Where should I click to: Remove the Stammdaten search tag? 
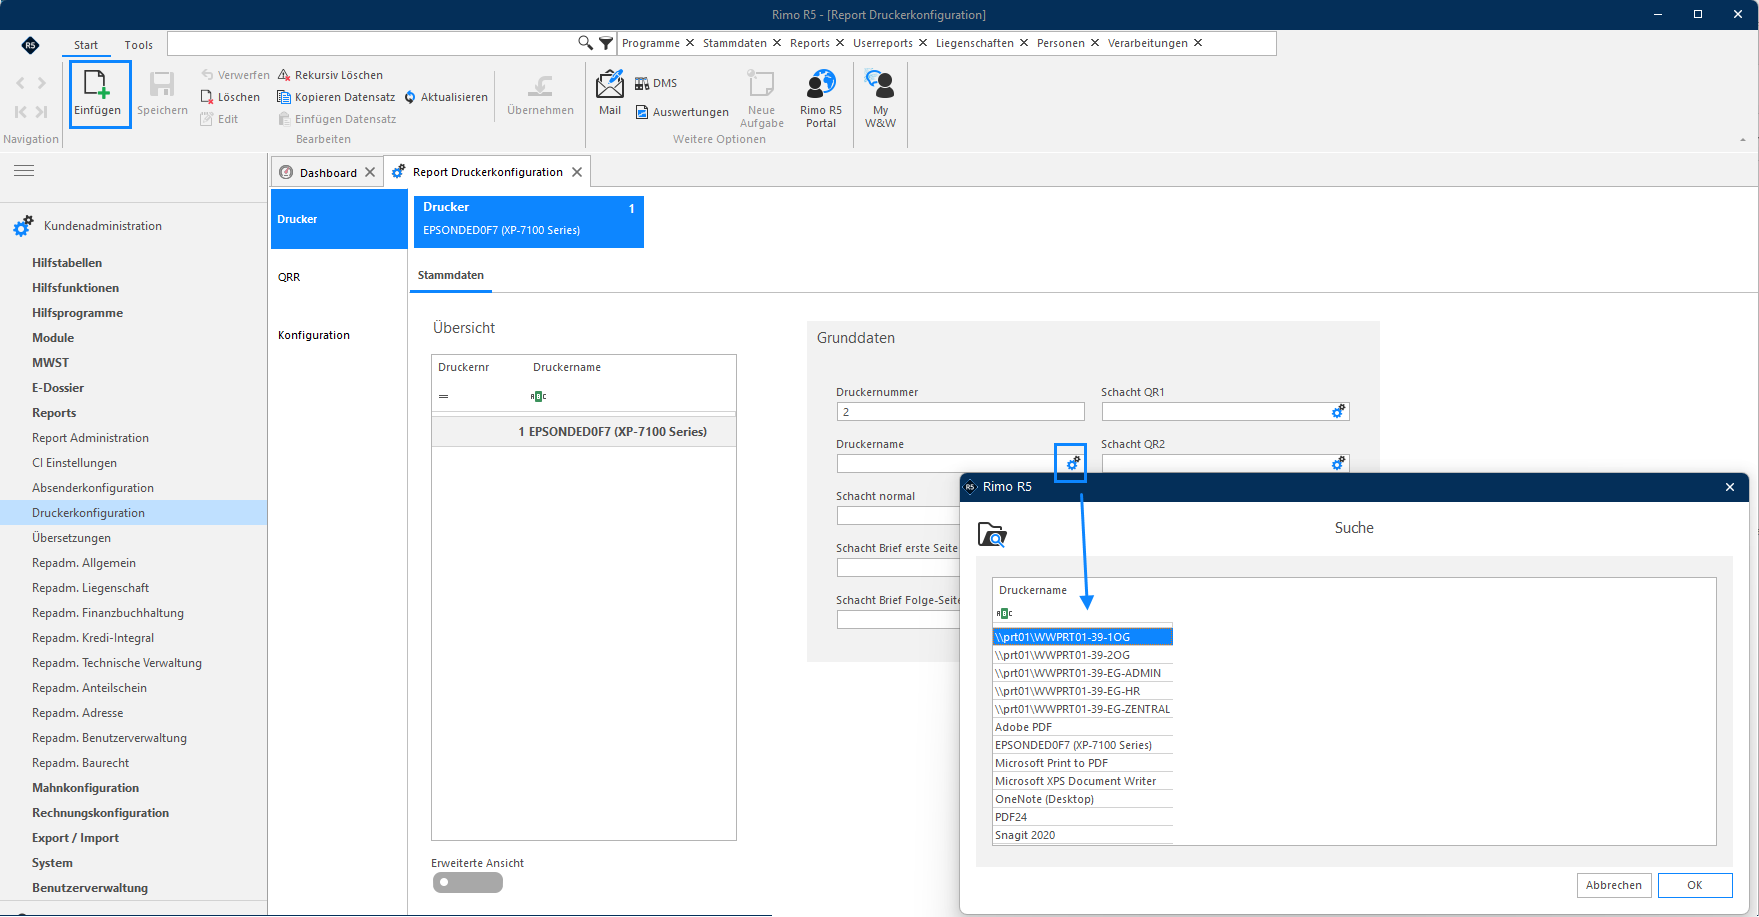click(777, 43)
